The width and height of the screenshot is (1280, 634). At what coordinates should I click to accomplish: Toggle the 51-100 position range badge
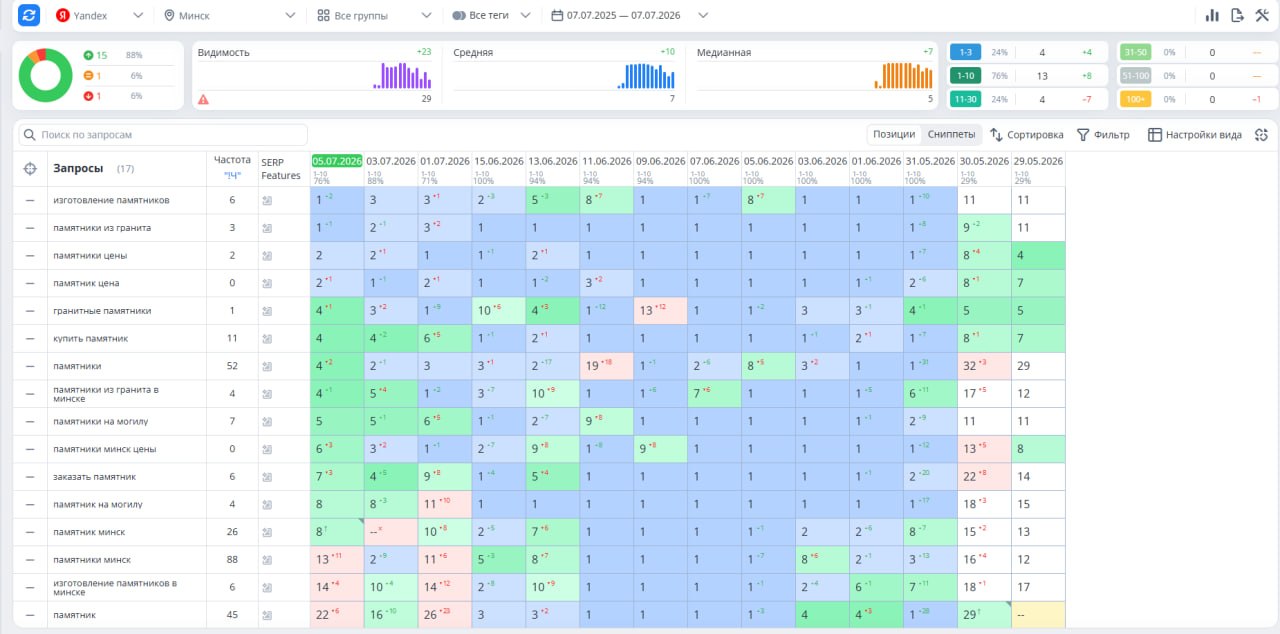pos(1135,76)
